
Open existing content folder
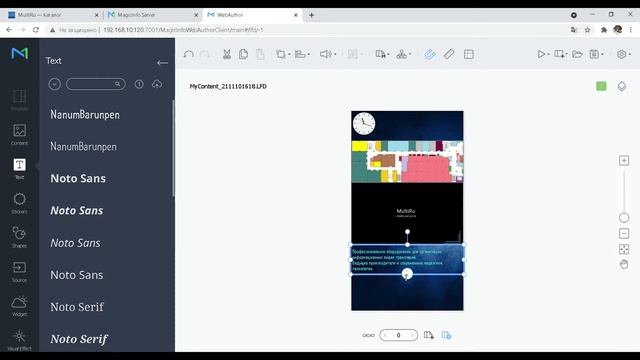577,54
